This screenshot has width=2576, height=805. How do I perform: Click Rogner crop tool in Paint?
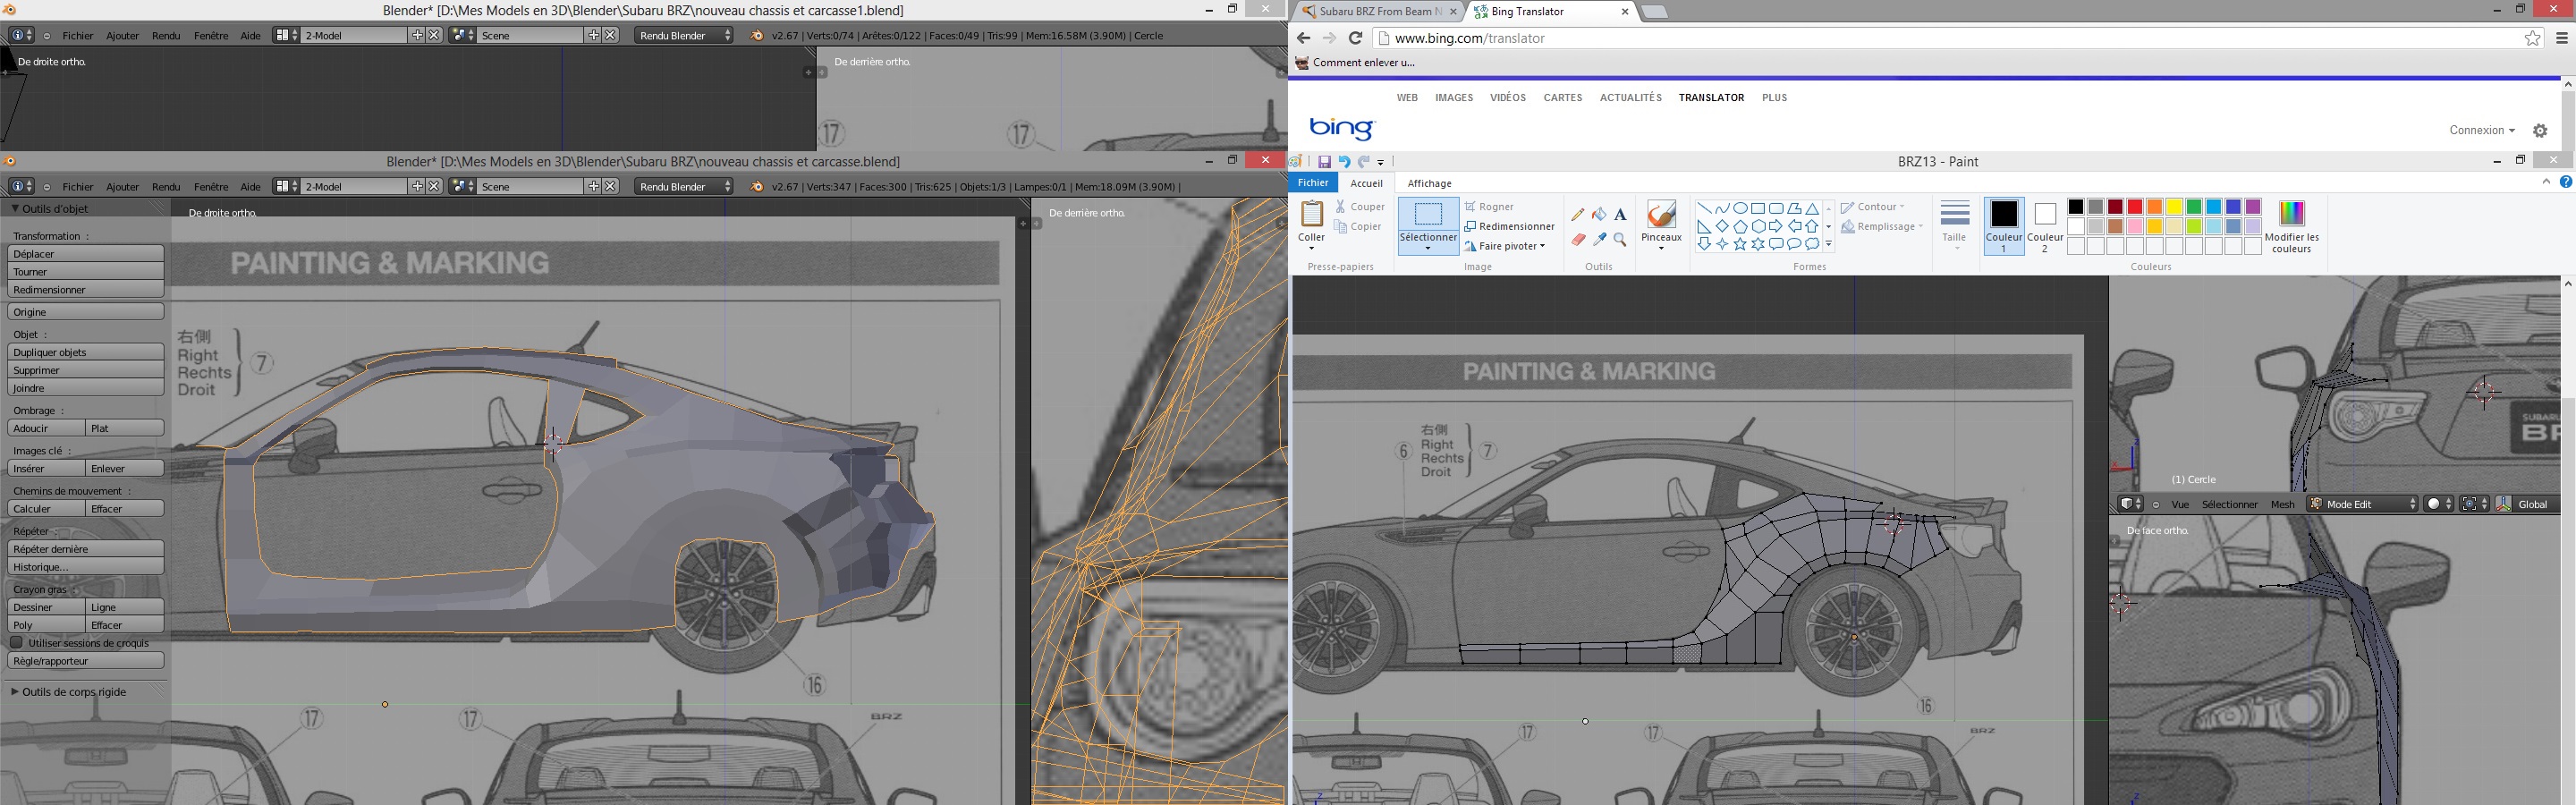[1489, 207]
